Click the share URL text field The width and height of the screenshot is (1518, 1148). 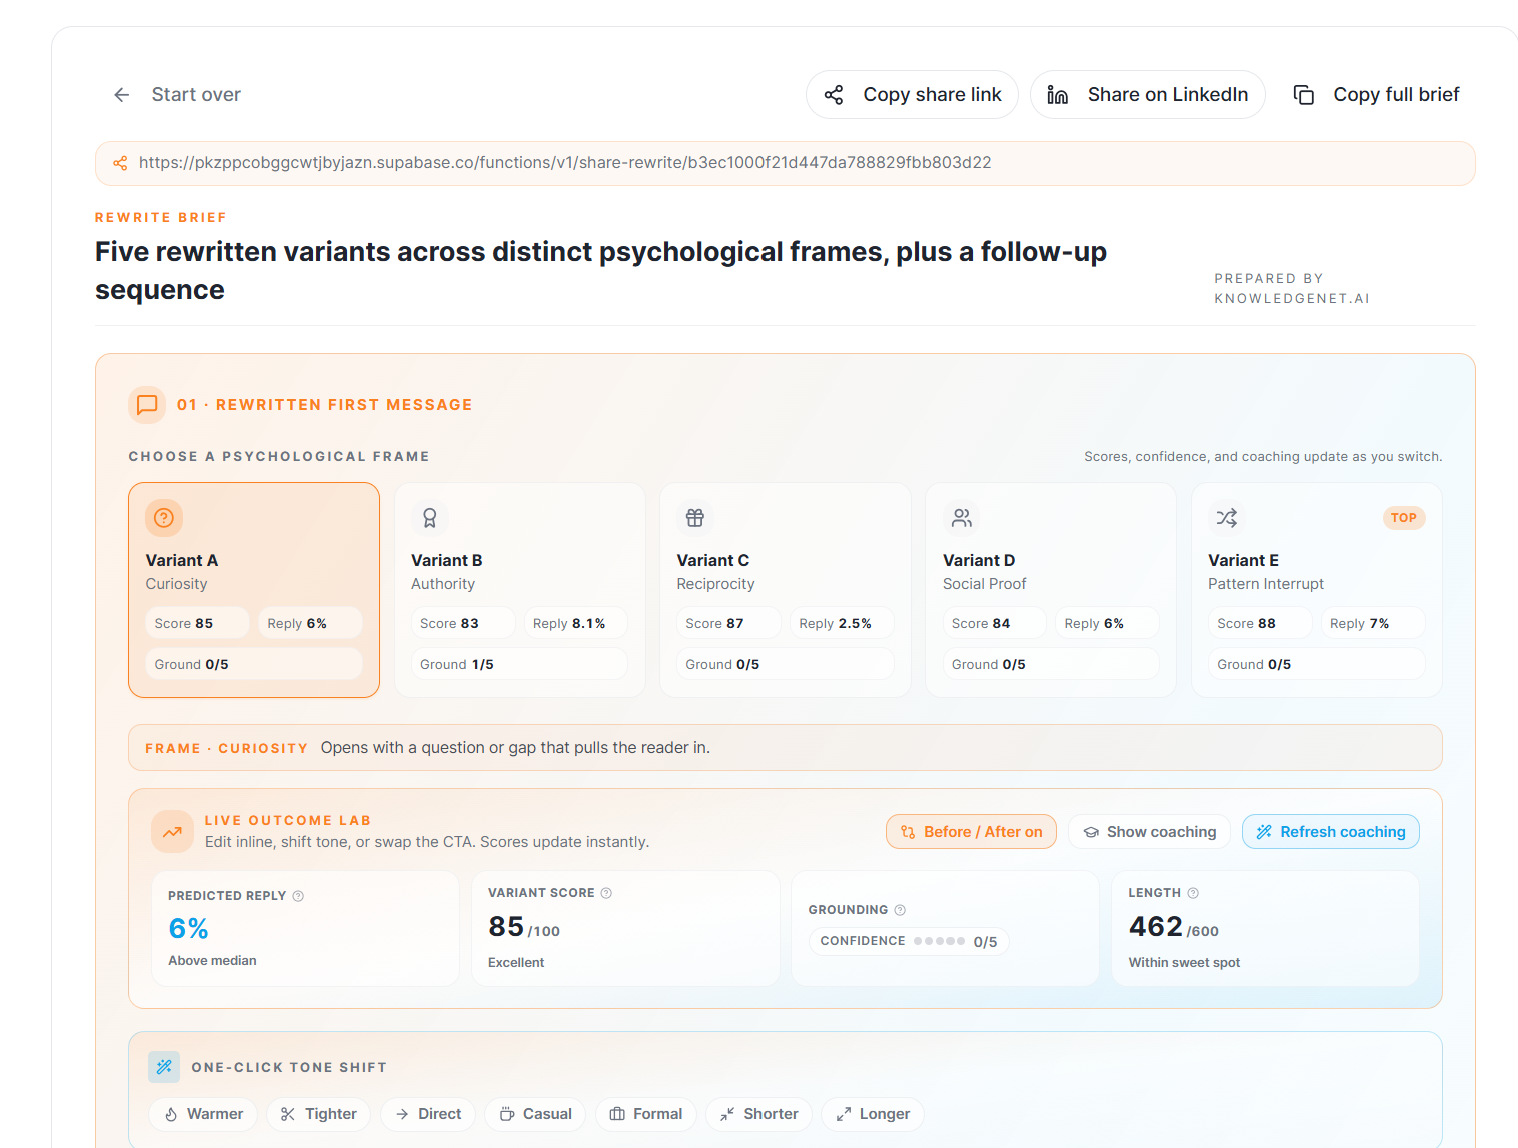tap(785, 163)
